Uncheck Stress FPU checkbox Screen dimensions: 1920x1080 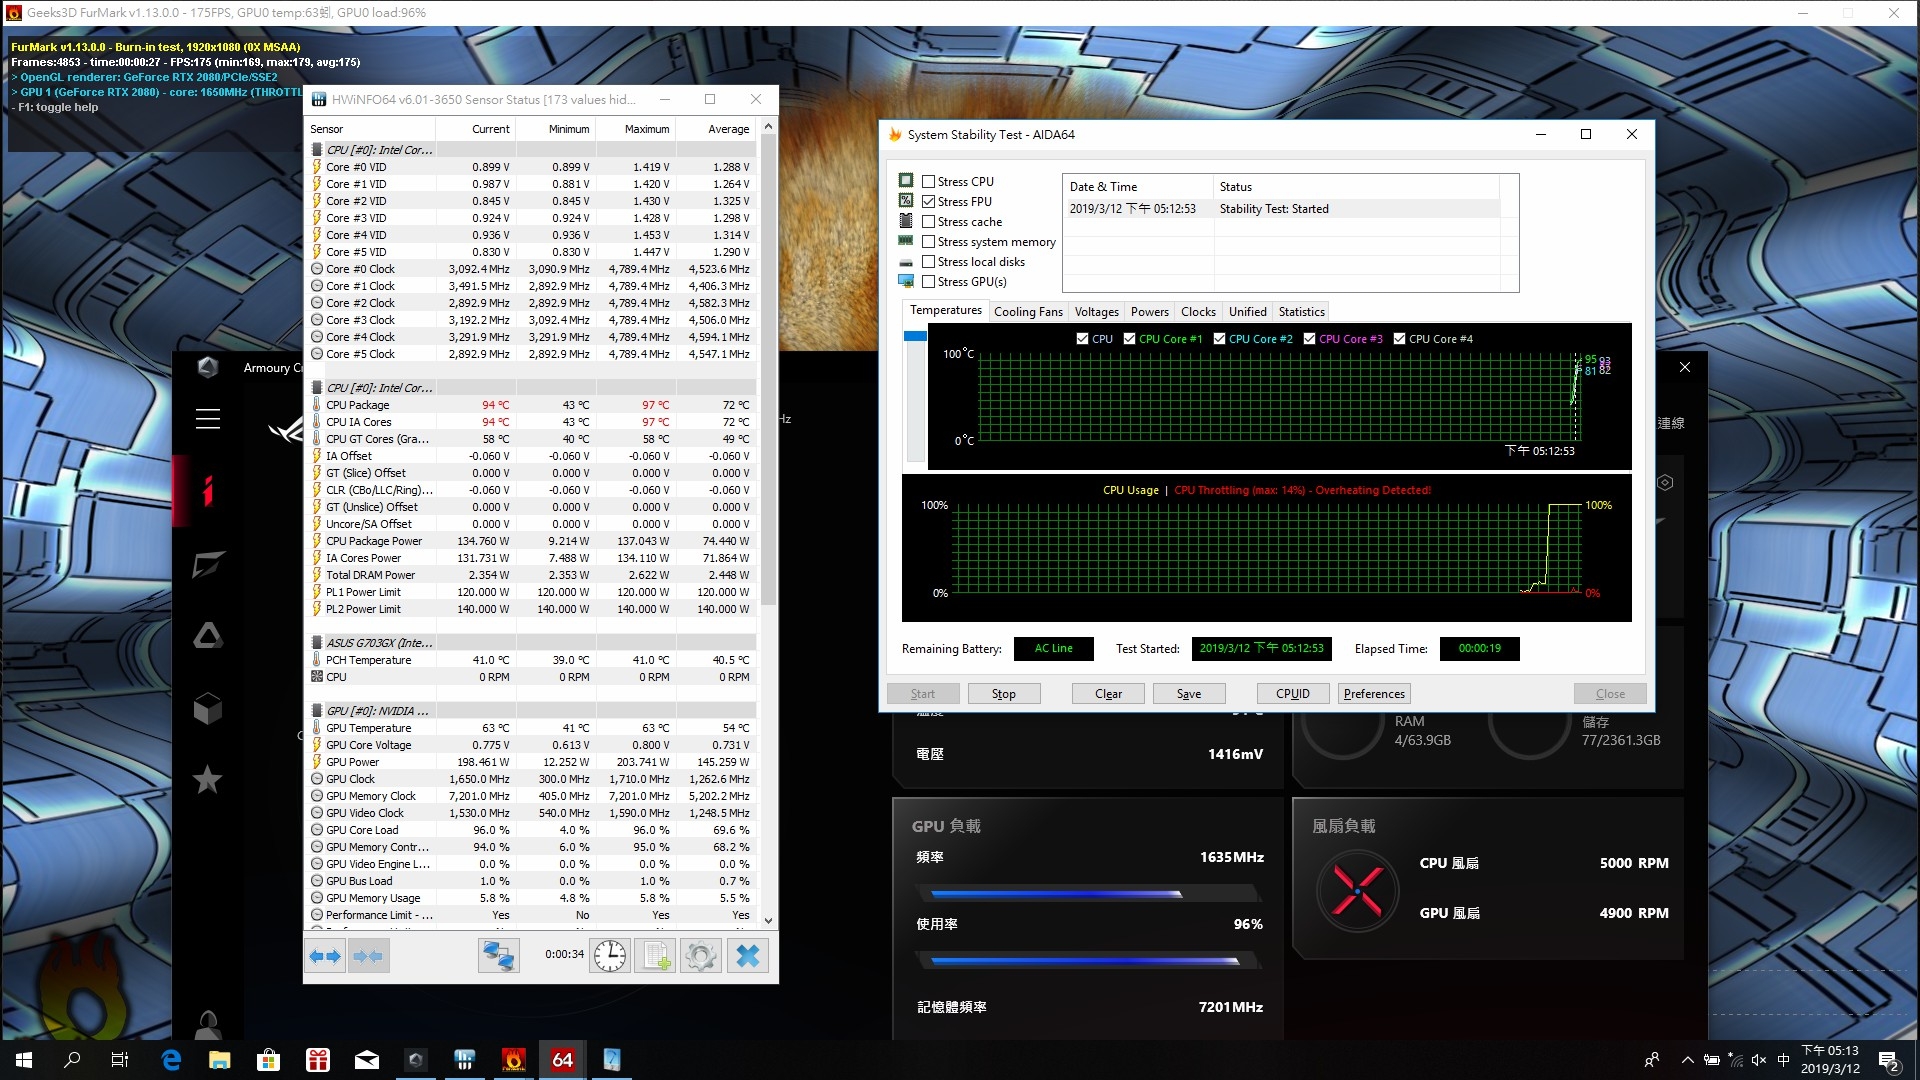pos(929,202)
